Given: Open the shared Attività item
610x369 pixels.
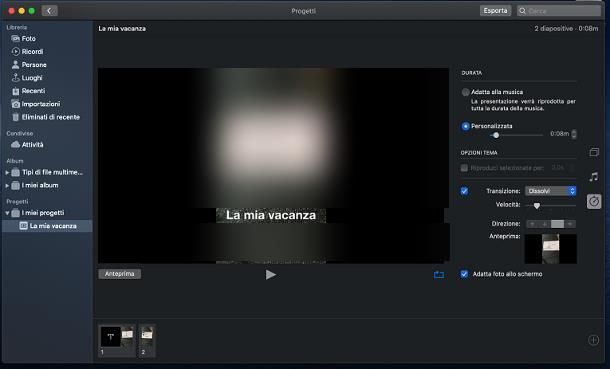Looking at the screenshot, I should click(x=32, y=145).
